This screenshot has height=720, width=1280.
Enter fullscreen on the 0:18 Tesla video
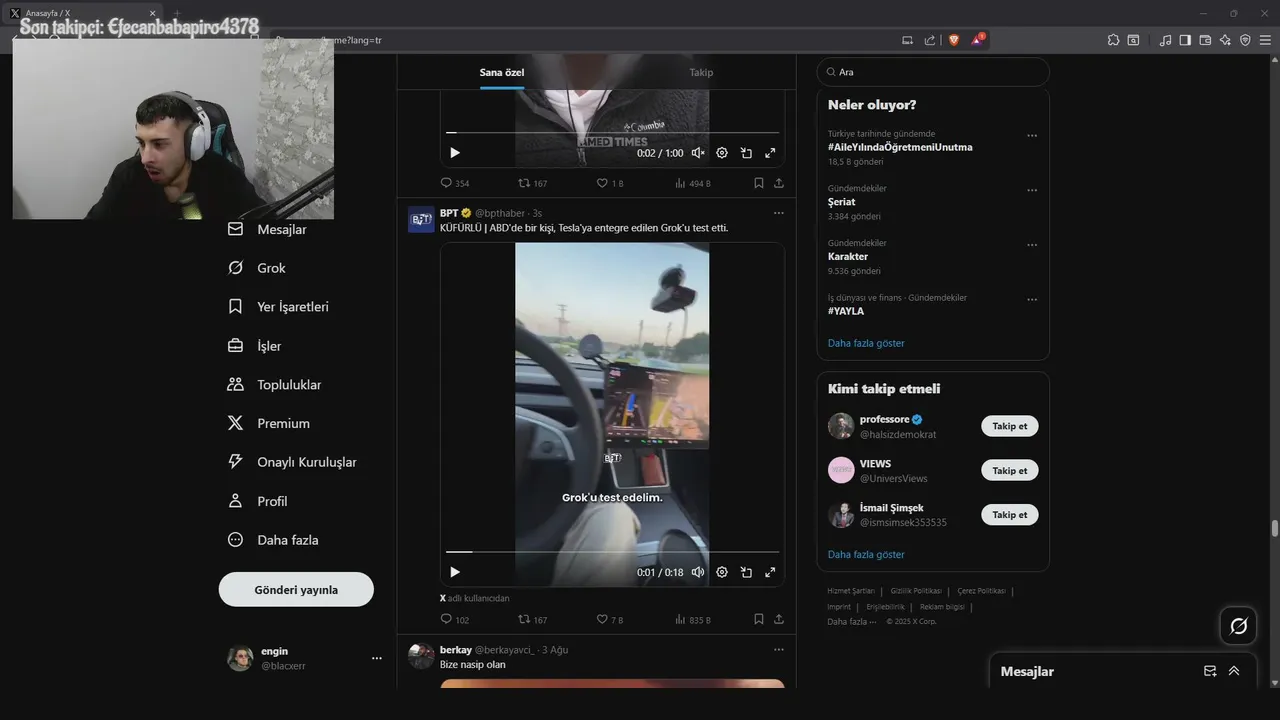click(770, 572)
